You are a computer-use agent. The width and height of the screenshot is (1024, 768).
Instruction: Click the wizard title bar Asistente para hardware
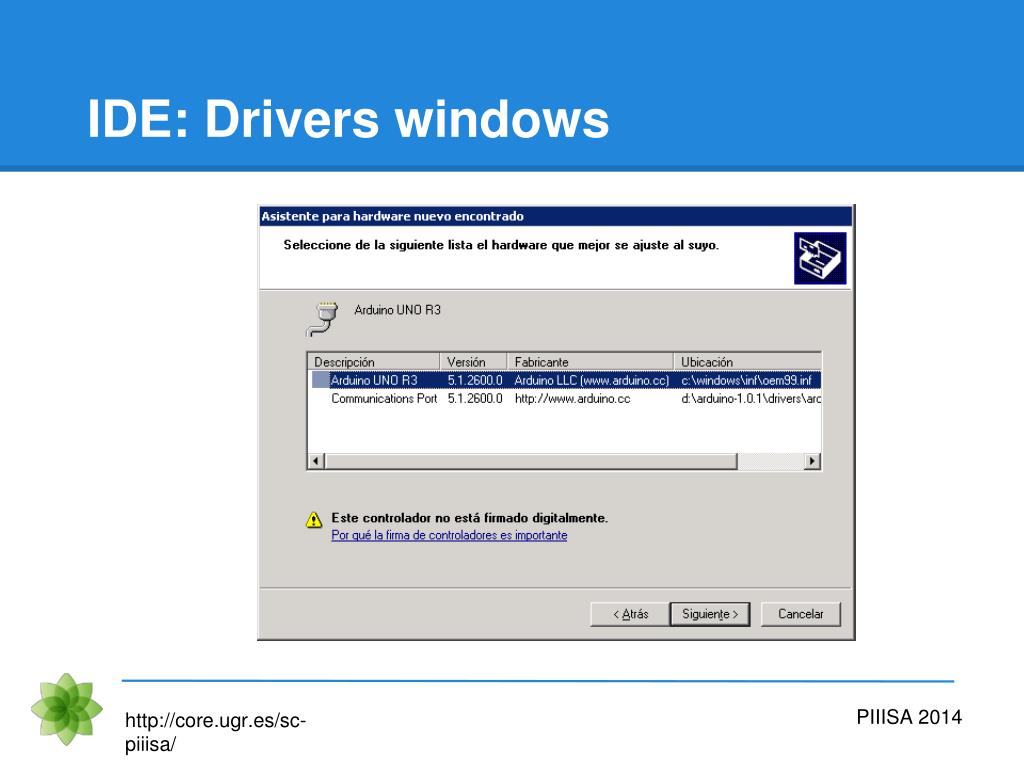click(x=556, y=216)
